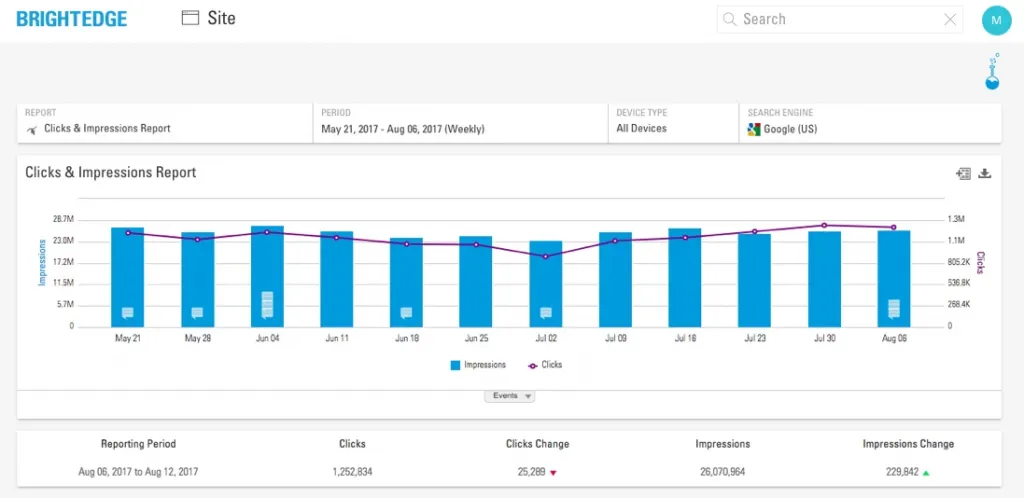The width and height of the screenshot is (1024, 498).
Task: Click the Jul 02 x-axis label
Action: (x=546, y=339)
